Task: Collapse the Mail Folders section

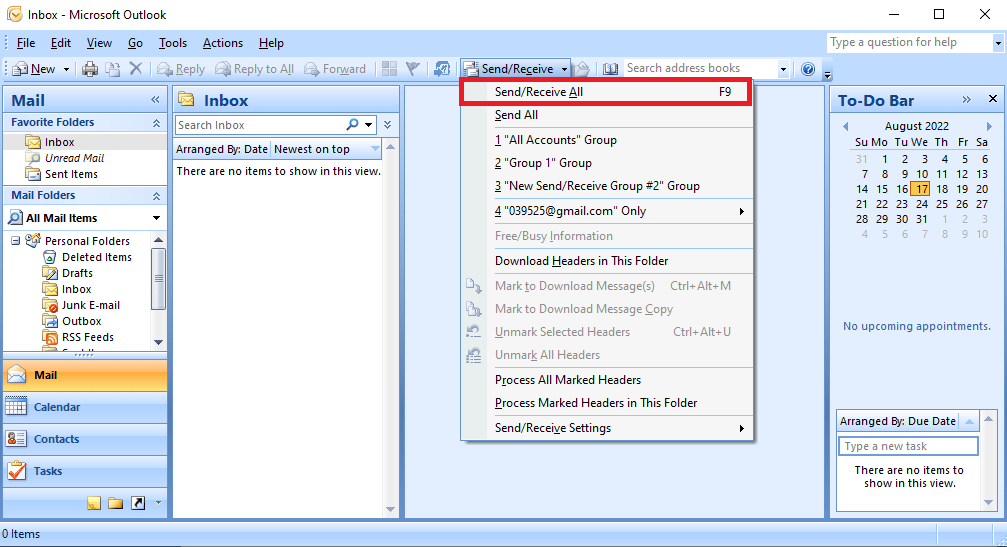Action: coord(156,196)
